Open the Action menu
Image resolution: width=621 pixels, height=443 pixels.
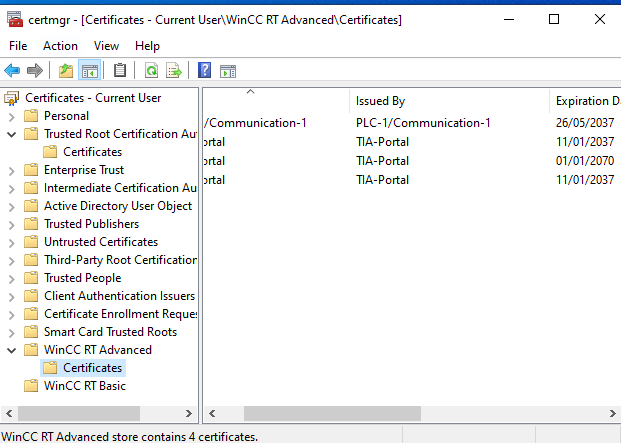pyautogui.click(x=60, y=46)
